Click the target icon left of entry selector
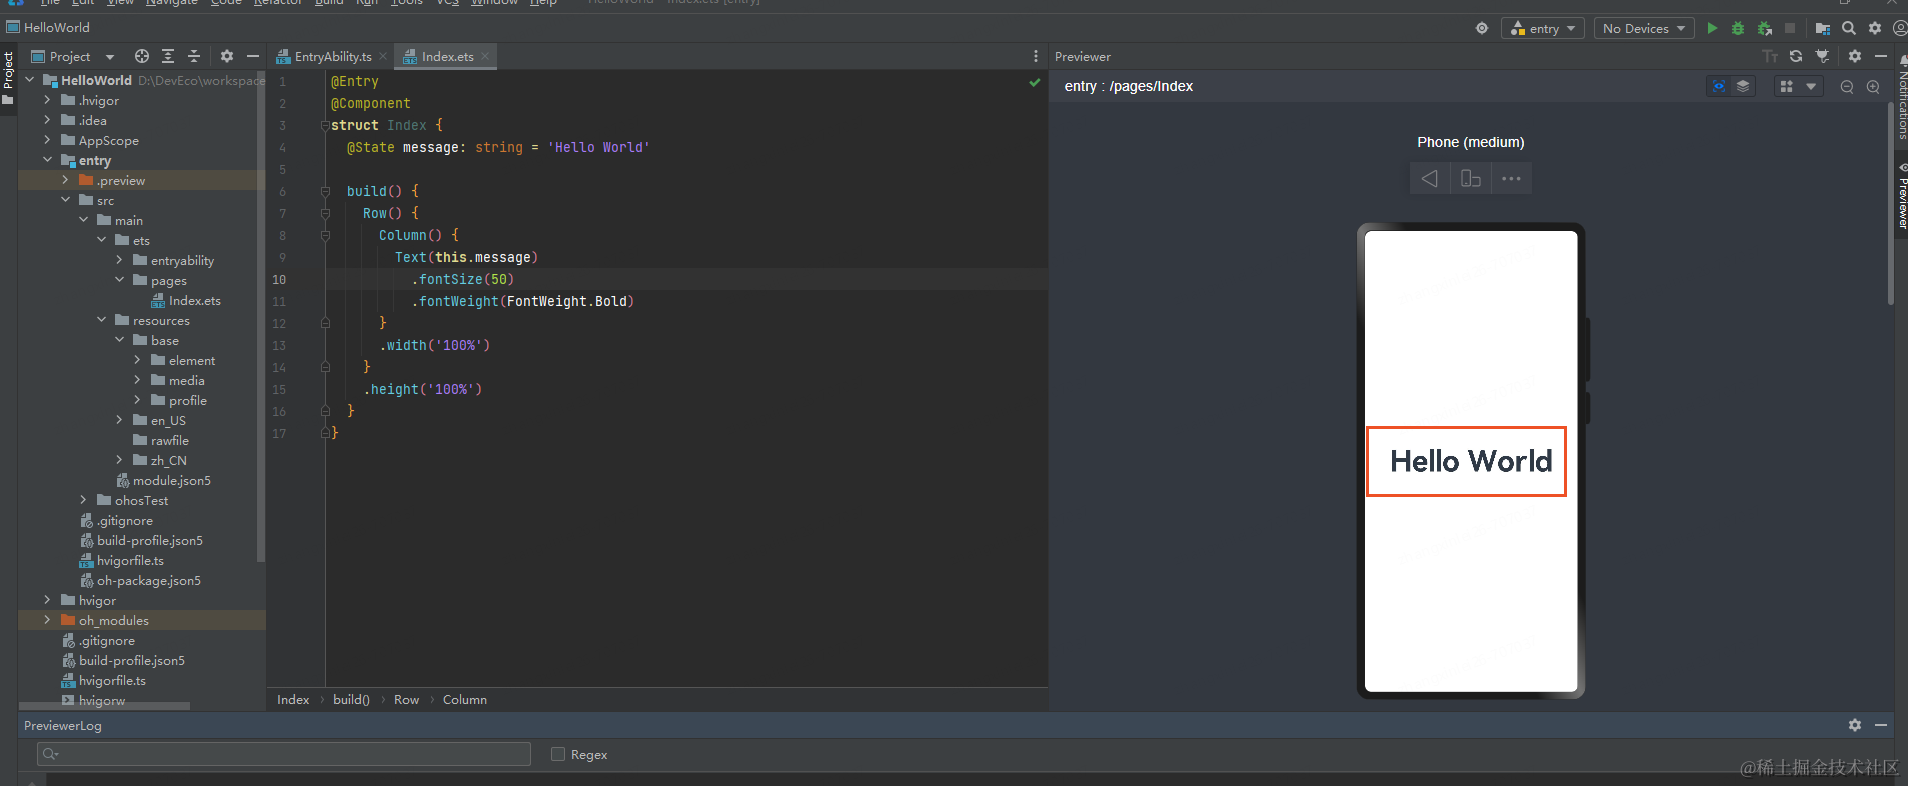 point(1482,28)
